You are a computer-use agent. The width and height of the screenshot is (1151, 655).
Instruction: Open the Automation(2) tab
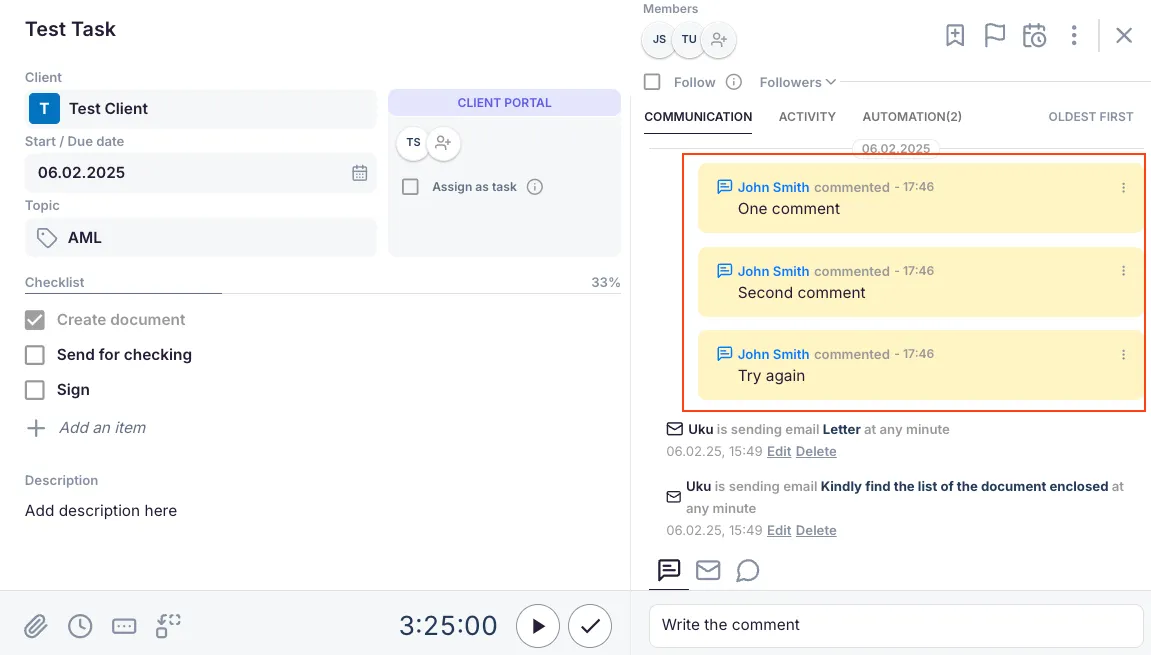point(912,117)
